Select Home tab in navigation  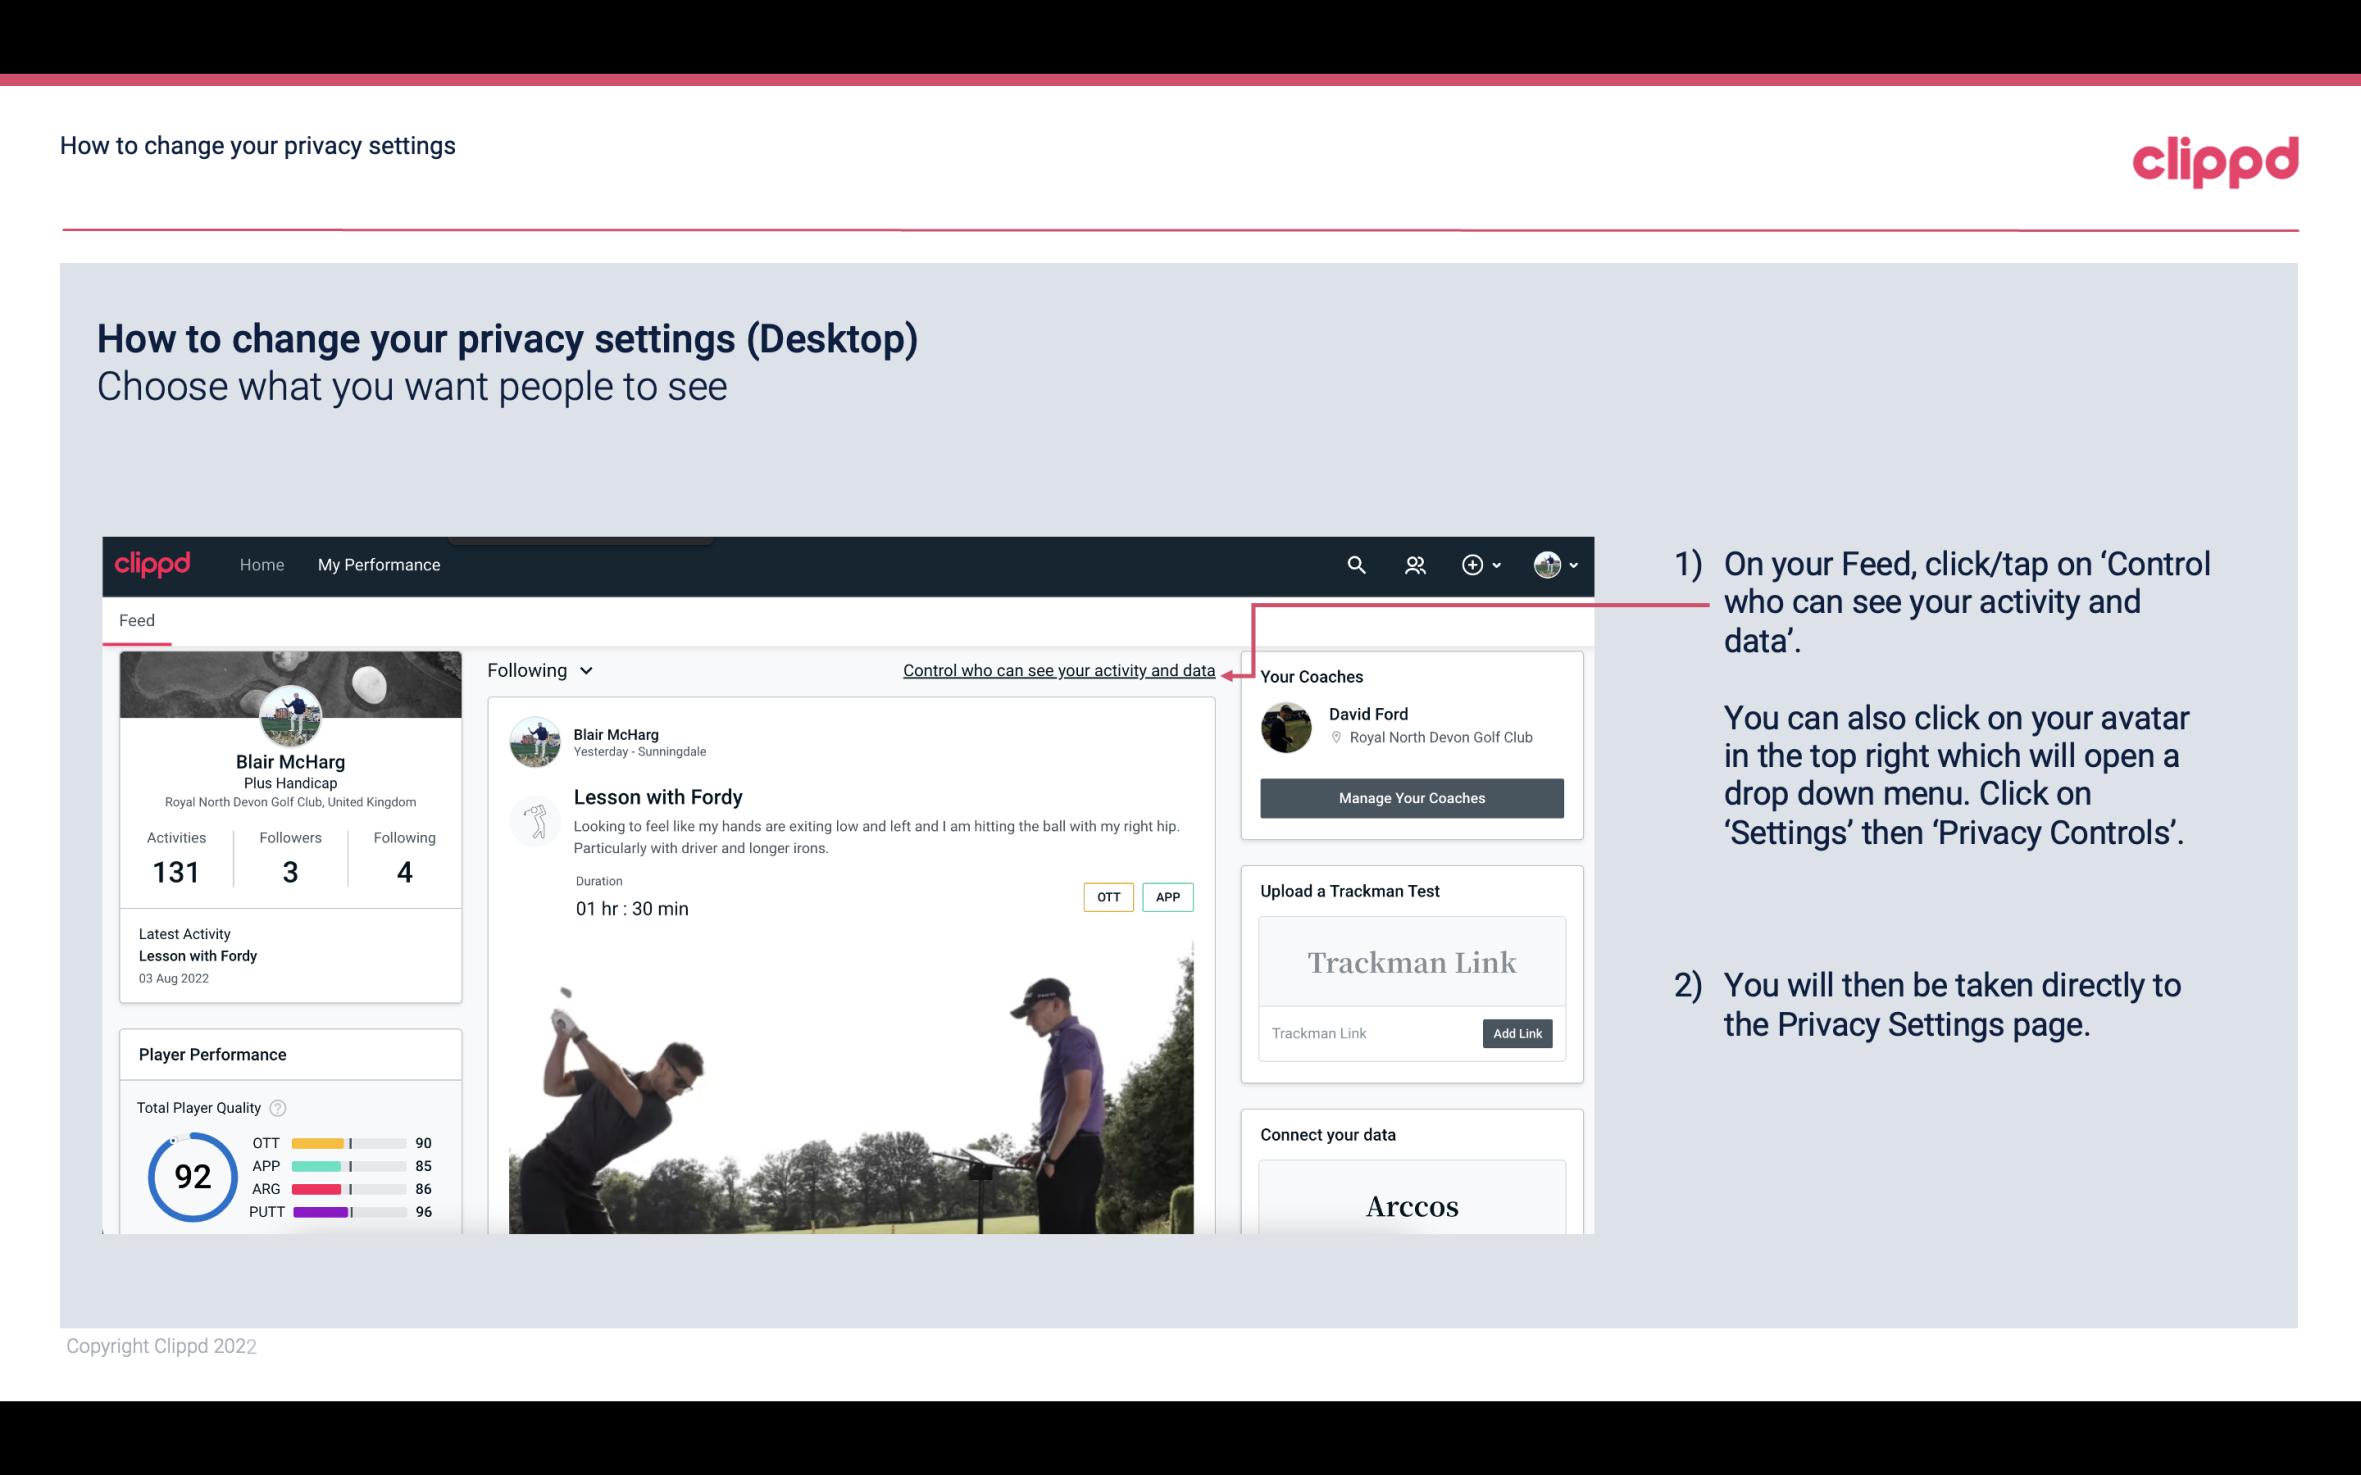coord(260,562)
